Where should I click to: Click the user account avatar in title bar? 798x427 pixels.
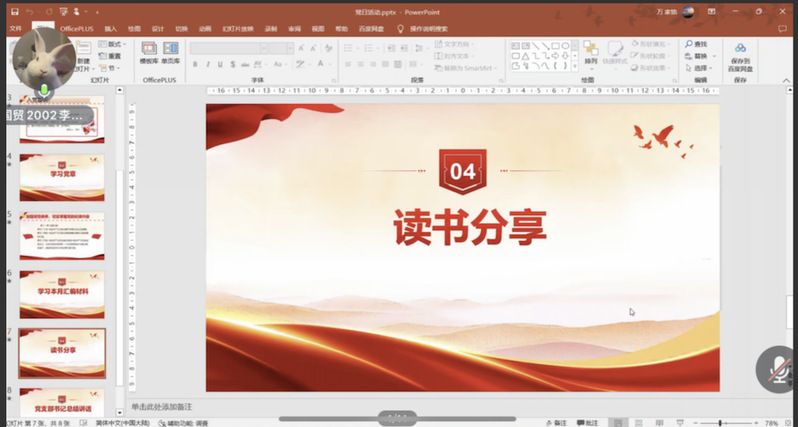[x=688, y=12]
